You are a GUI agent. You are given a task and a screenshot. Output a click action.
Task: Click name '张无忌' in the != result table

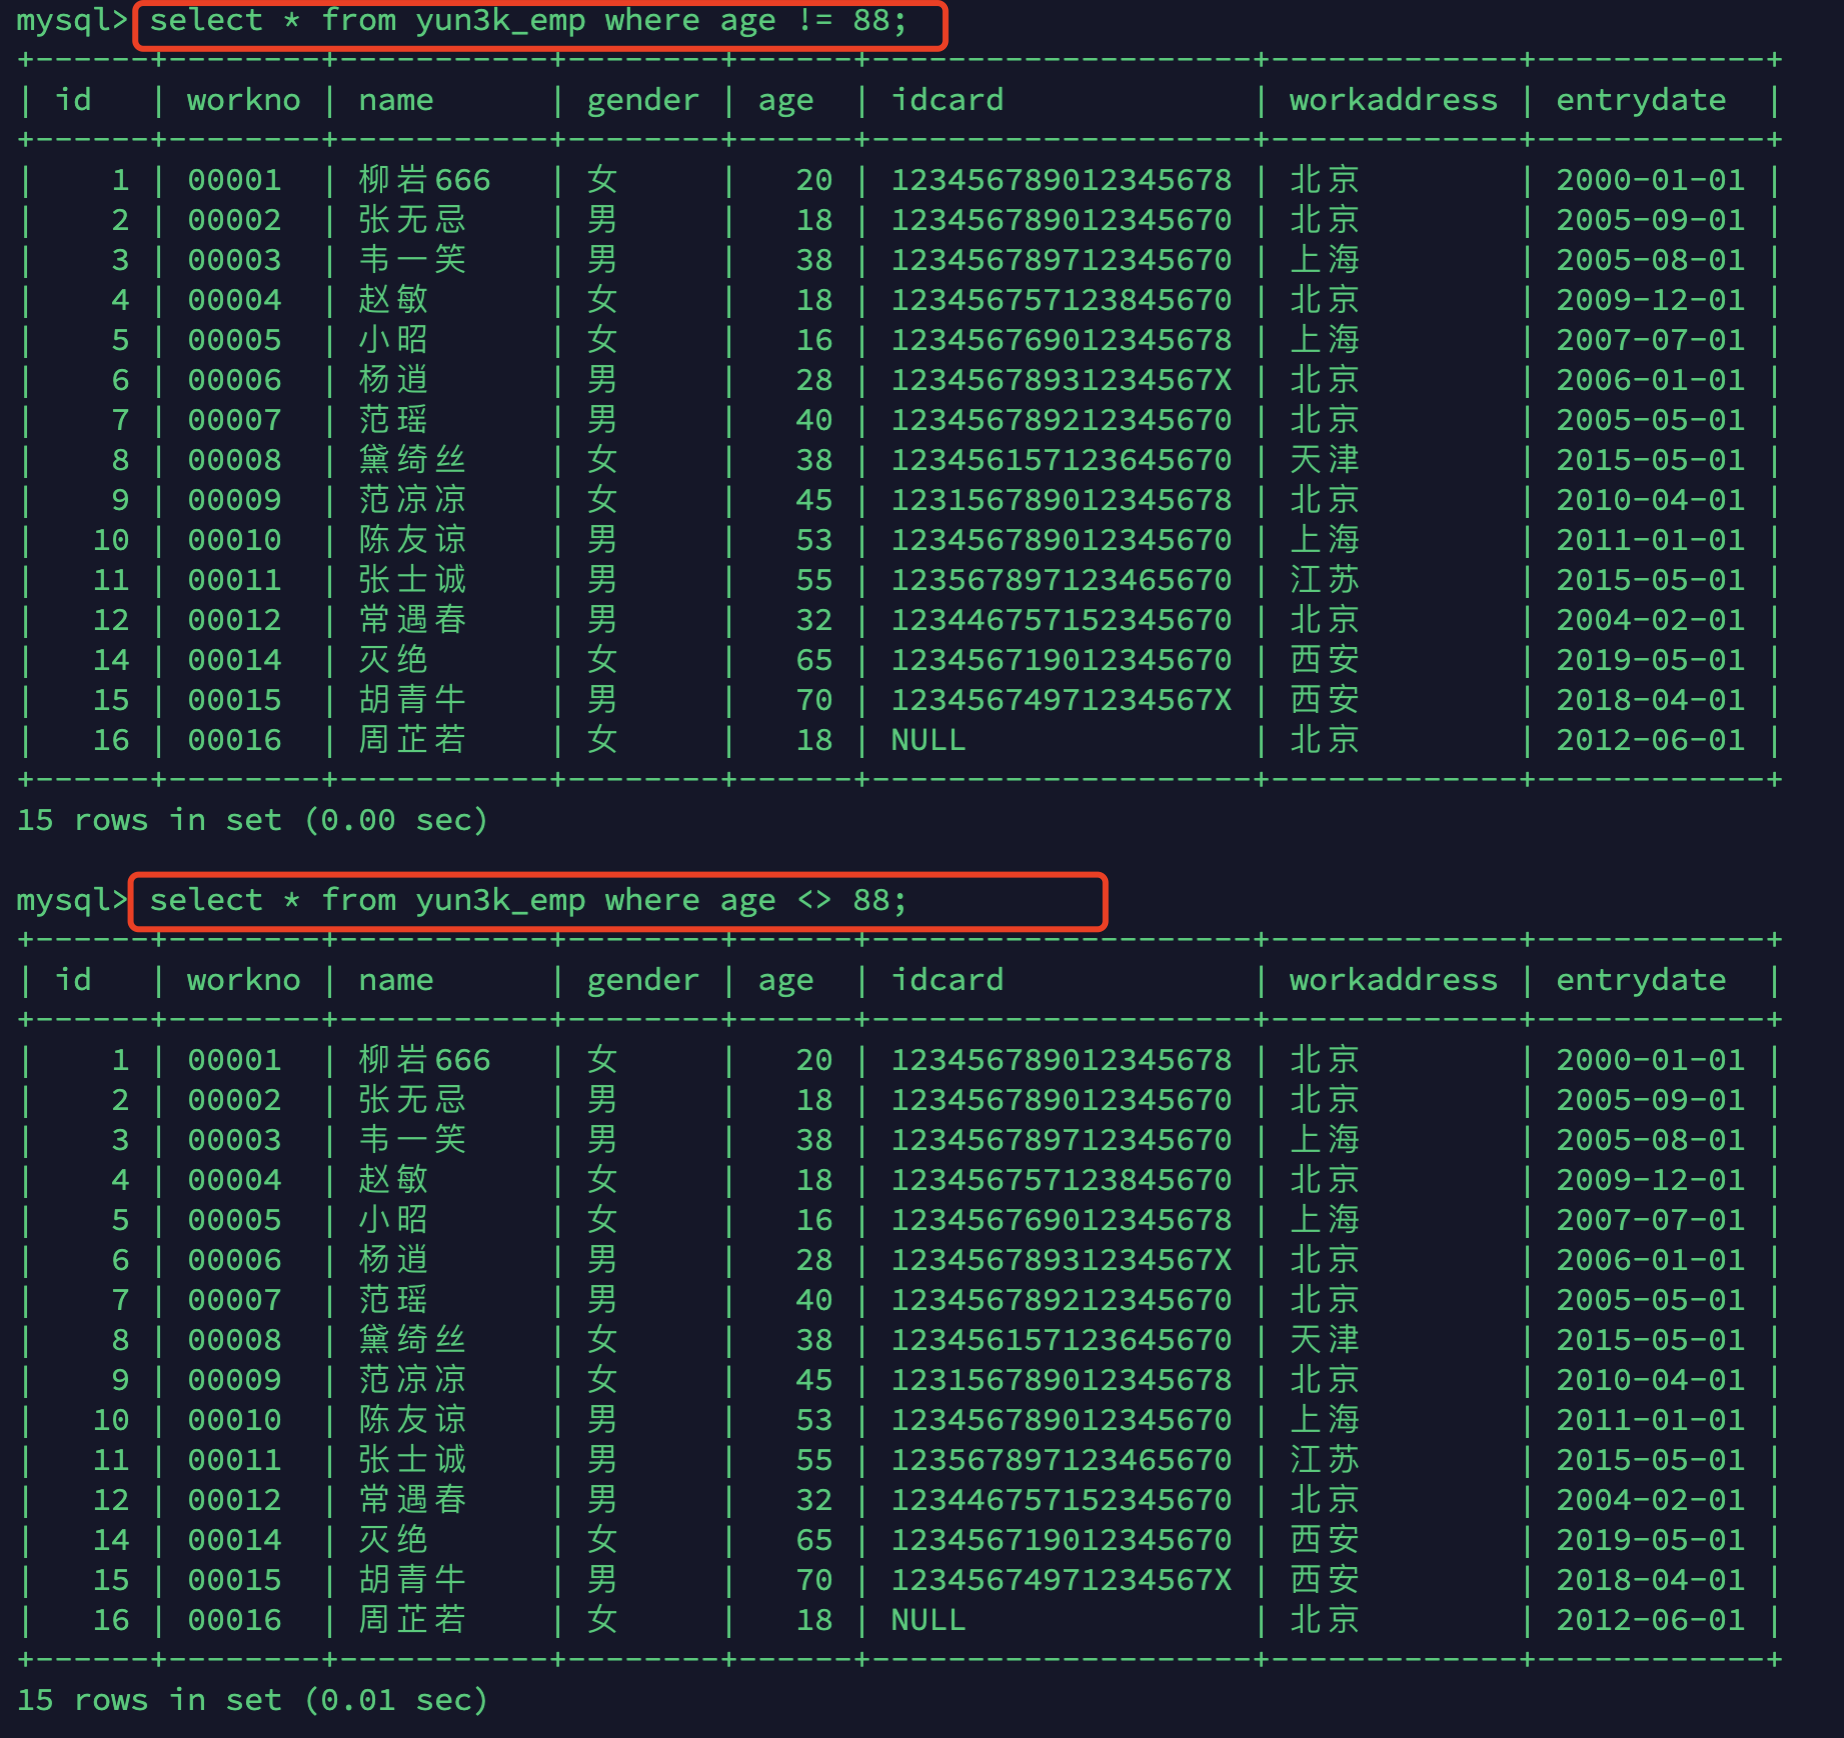(x=412, y=220)
